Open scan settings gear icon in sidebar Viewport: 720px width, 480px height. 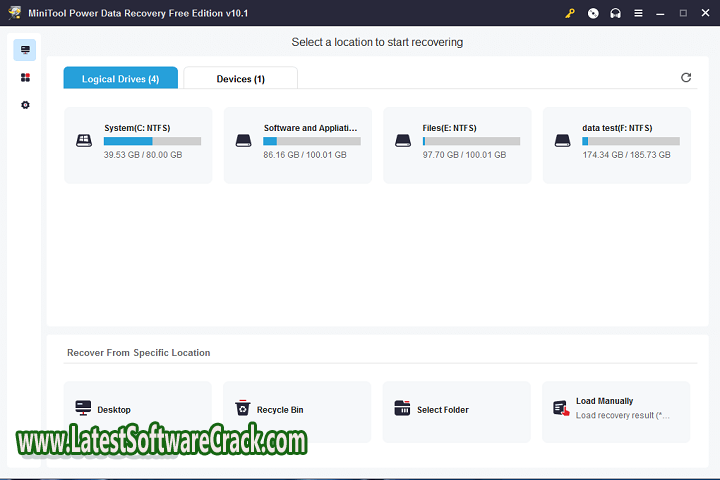click(x=25, y=105)
